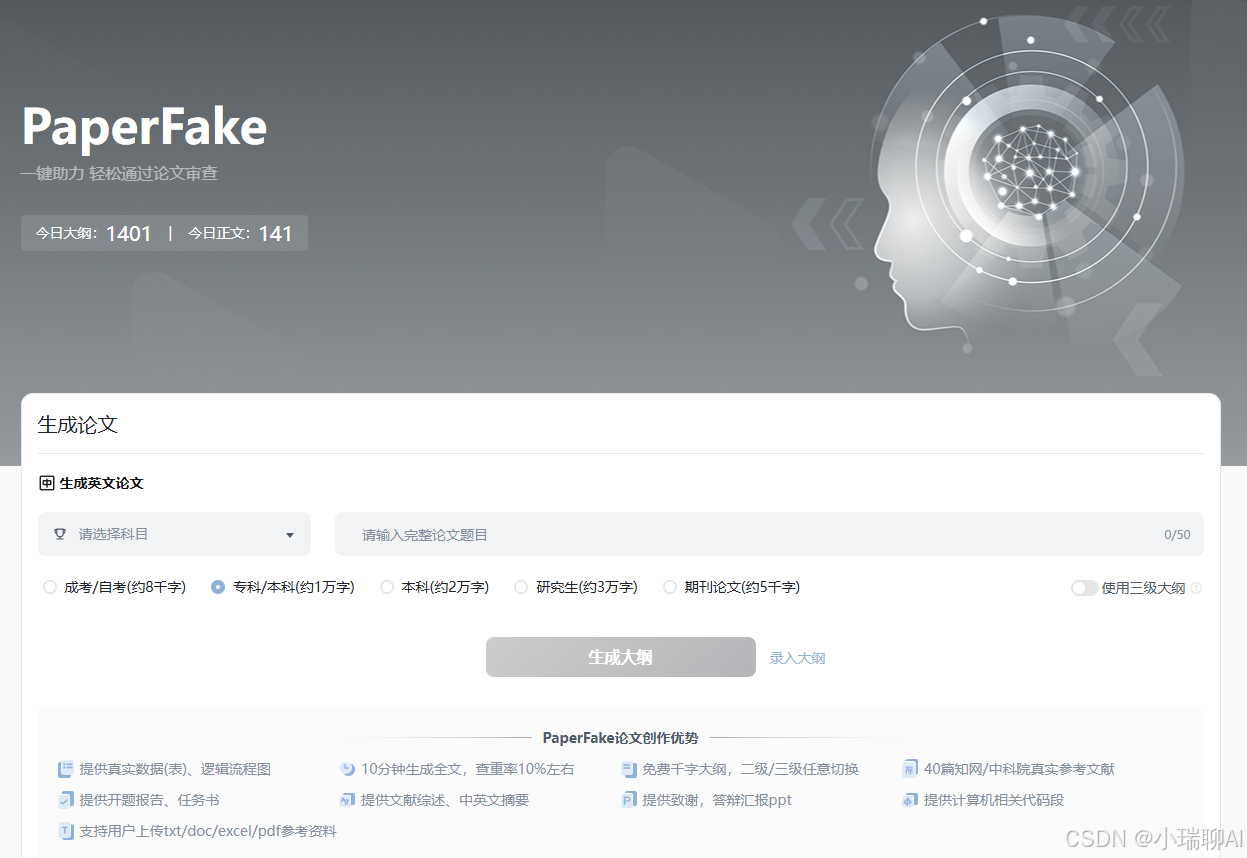Open the 请选择科目 subject dropdown

point(174,534)
